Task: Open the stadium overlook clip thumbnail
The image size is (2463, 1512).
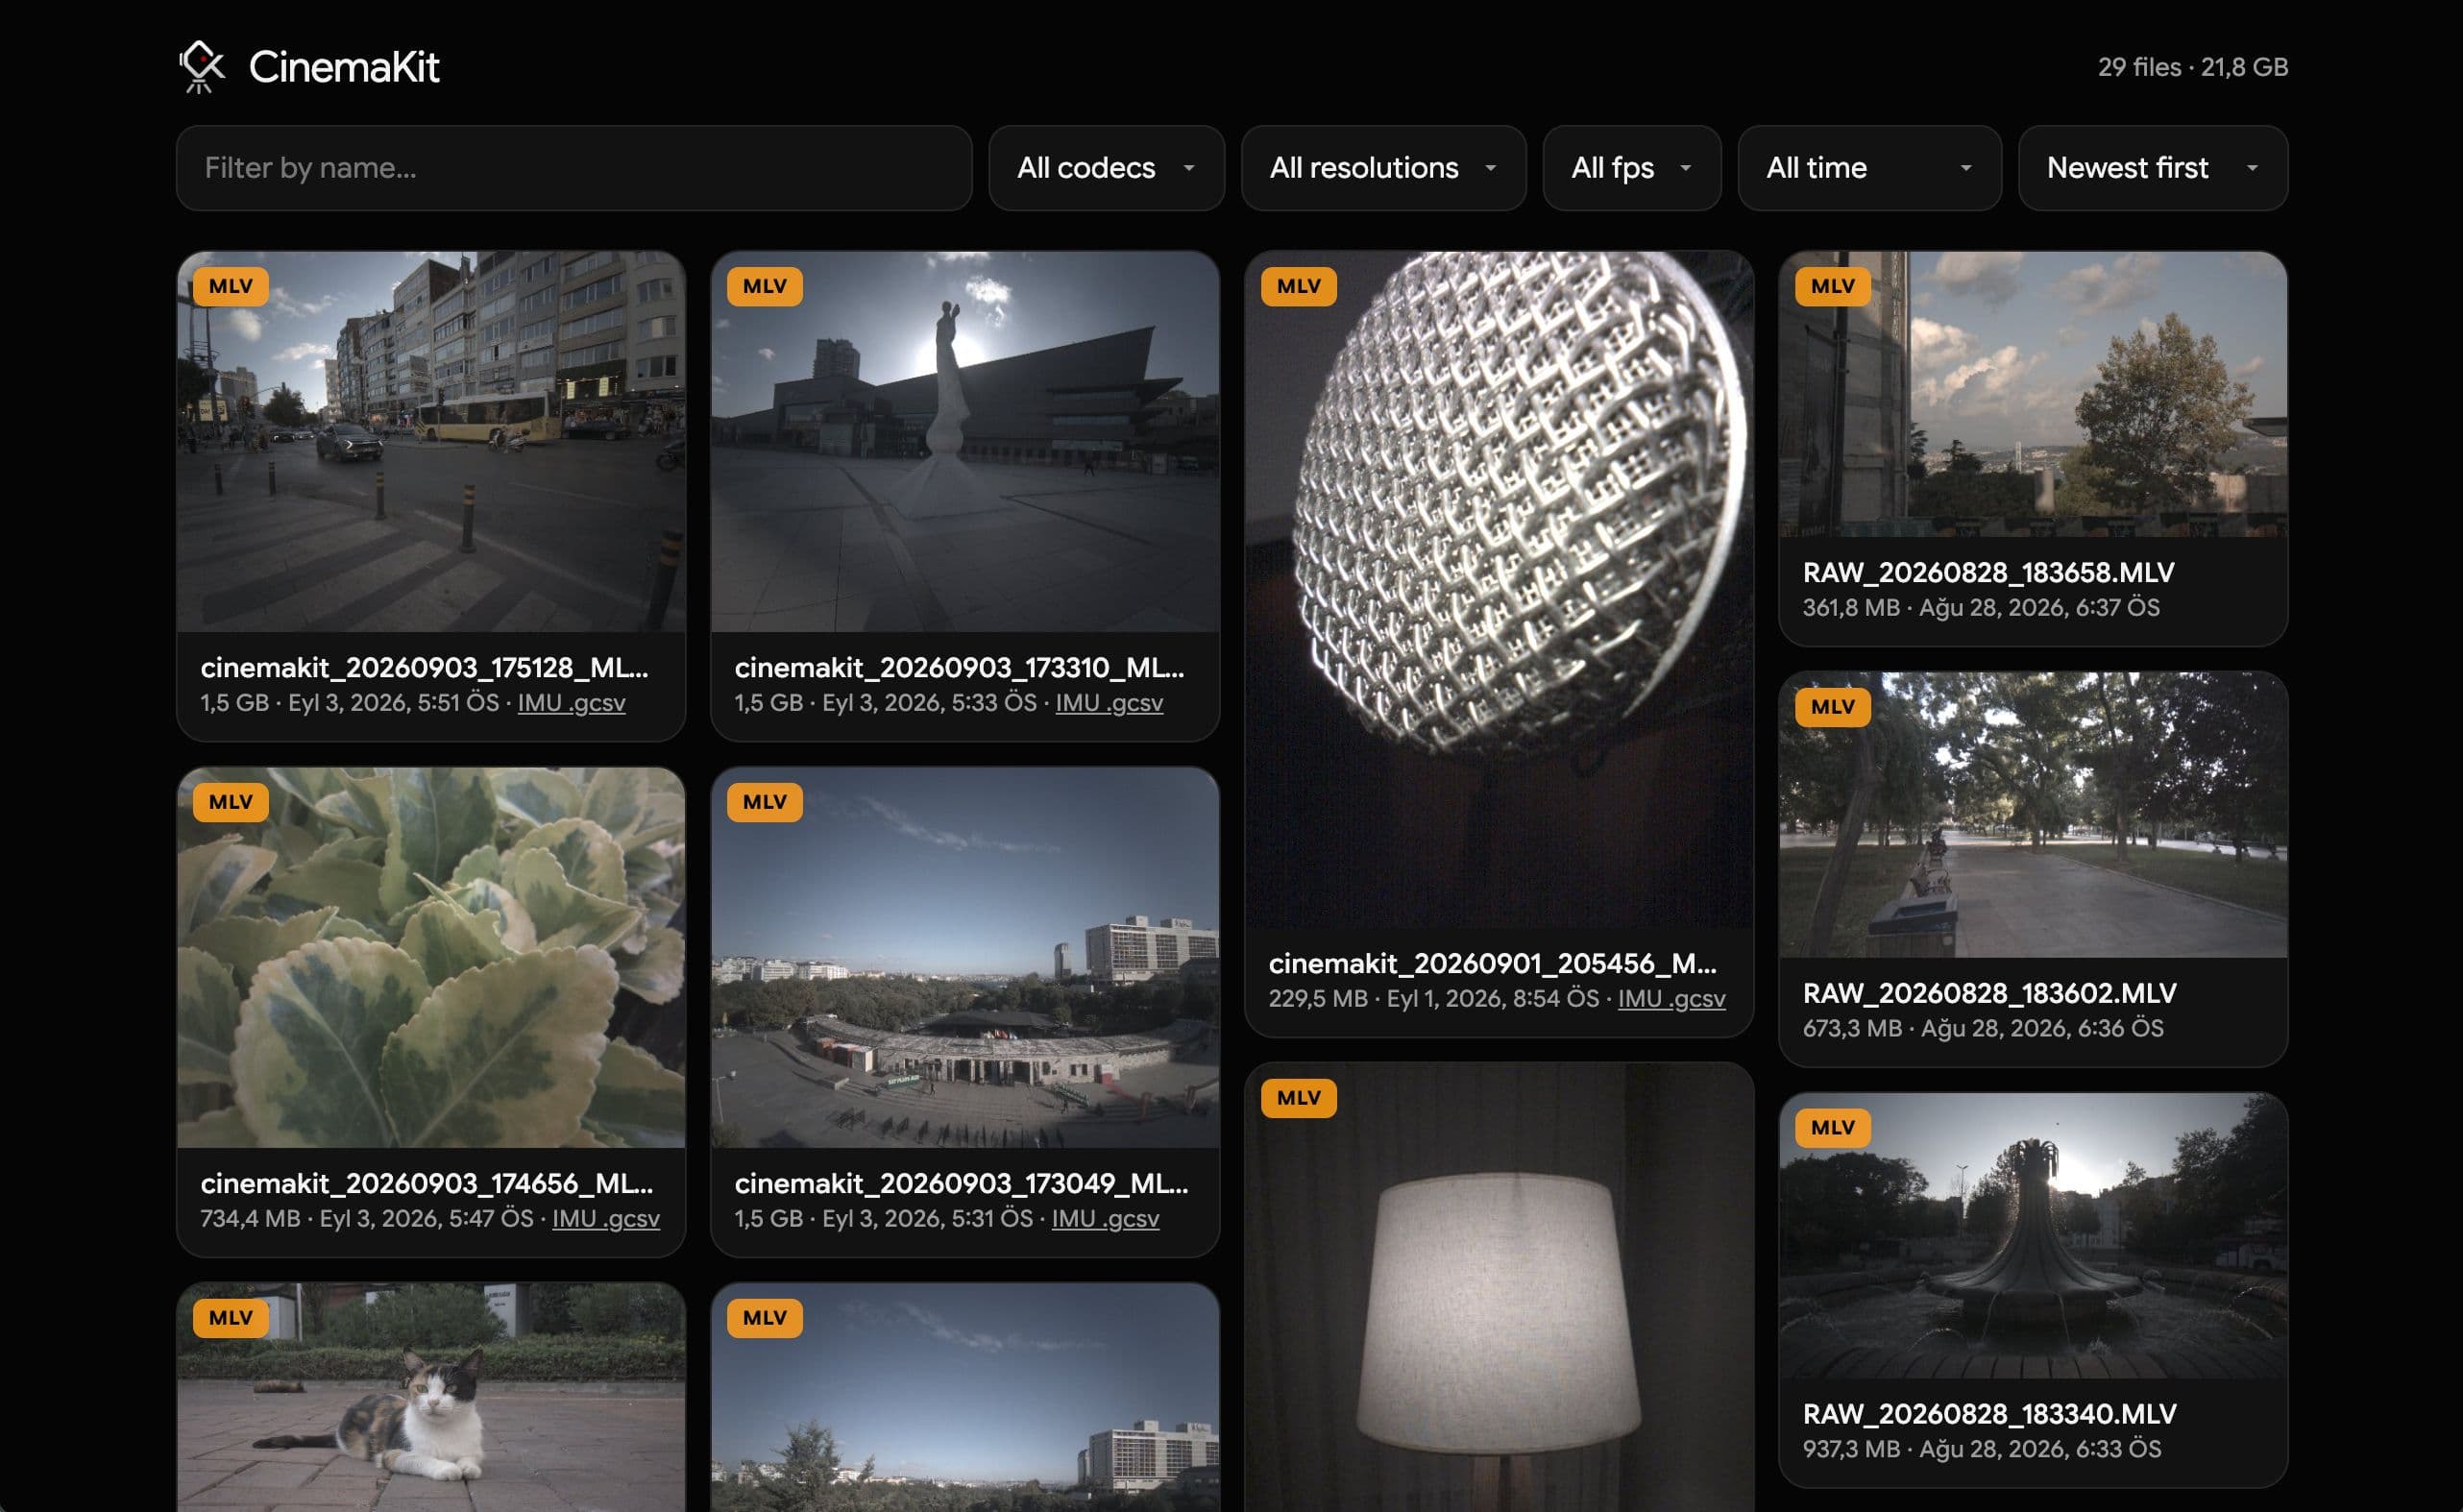Action: [965, 958]
